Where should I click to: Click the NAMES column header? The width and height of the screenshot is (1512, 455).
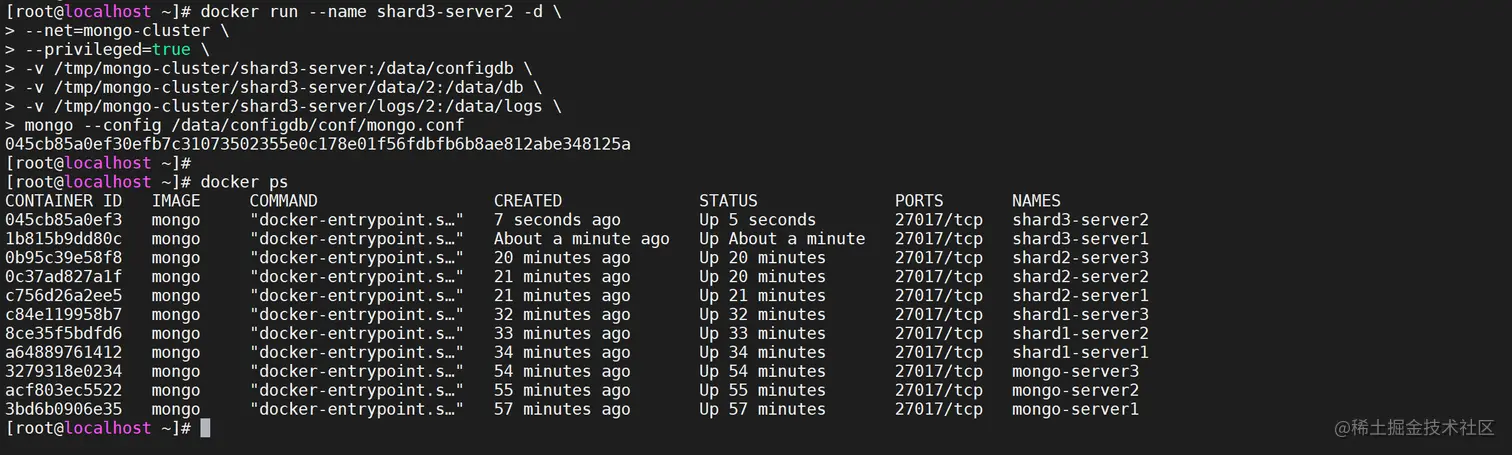(1036, 201)
